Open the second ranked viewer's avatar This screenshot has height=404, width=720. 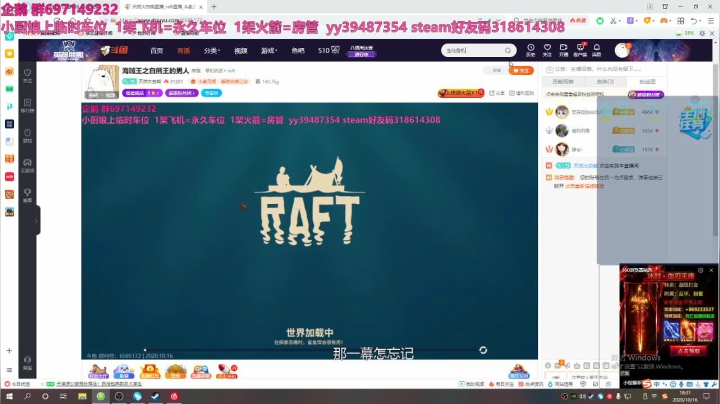[x=562, y=131]
